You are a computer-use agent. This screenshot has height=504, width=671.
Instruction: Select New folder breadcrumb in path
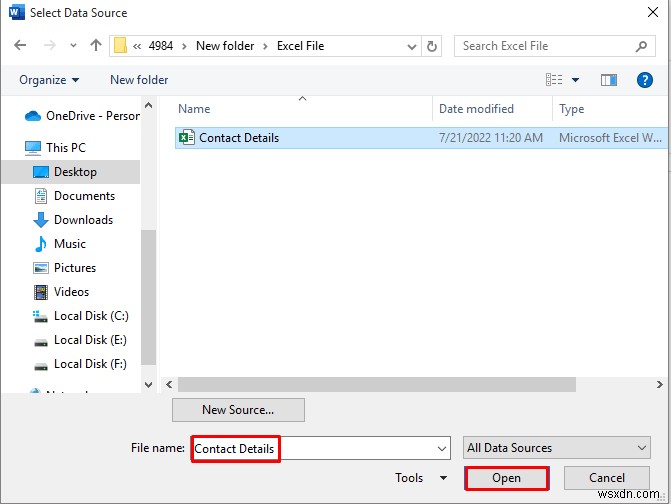(225, 46)
